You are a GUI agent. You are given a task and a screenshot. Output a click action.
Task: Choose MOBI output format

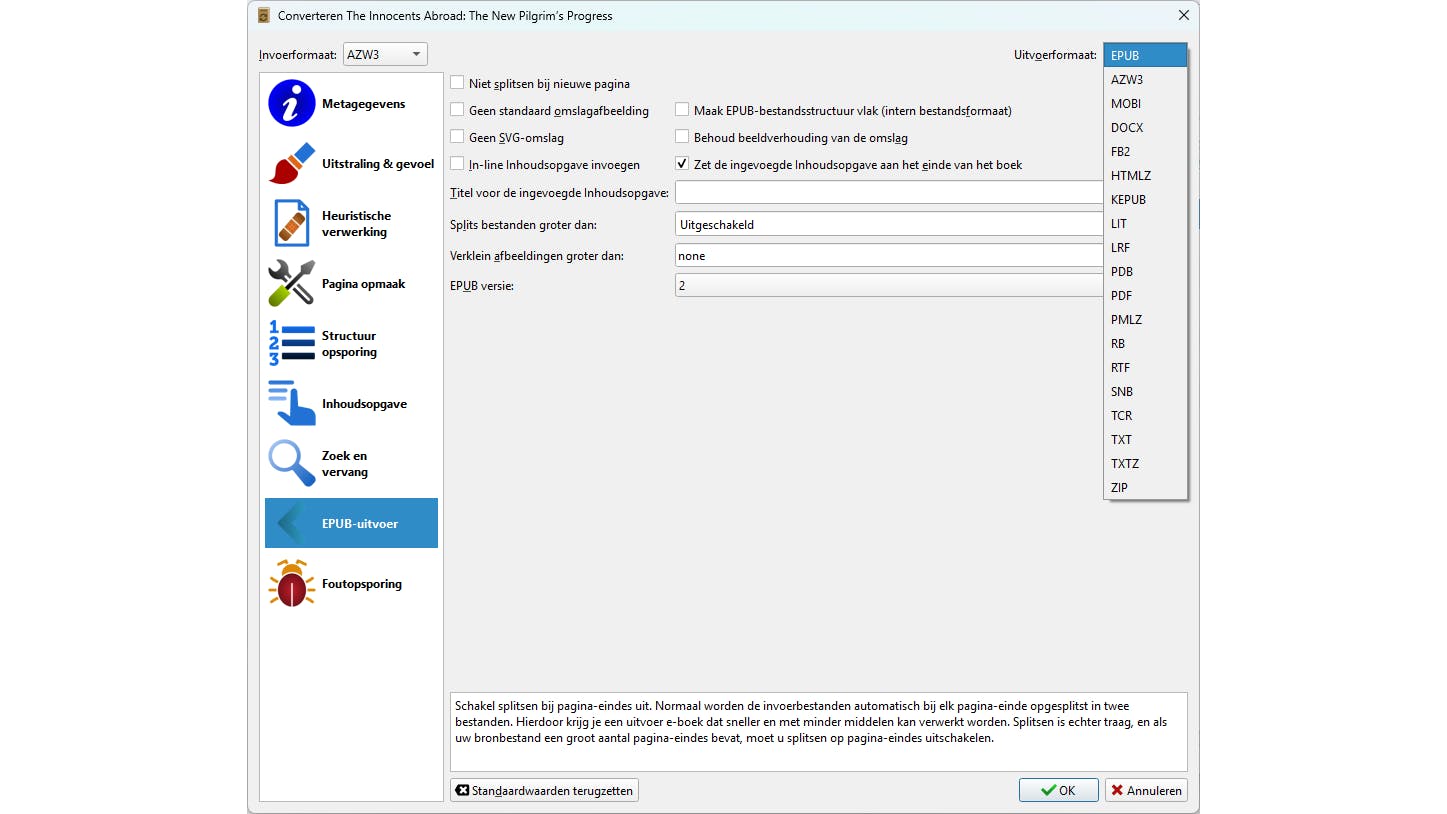[1145, 104]
